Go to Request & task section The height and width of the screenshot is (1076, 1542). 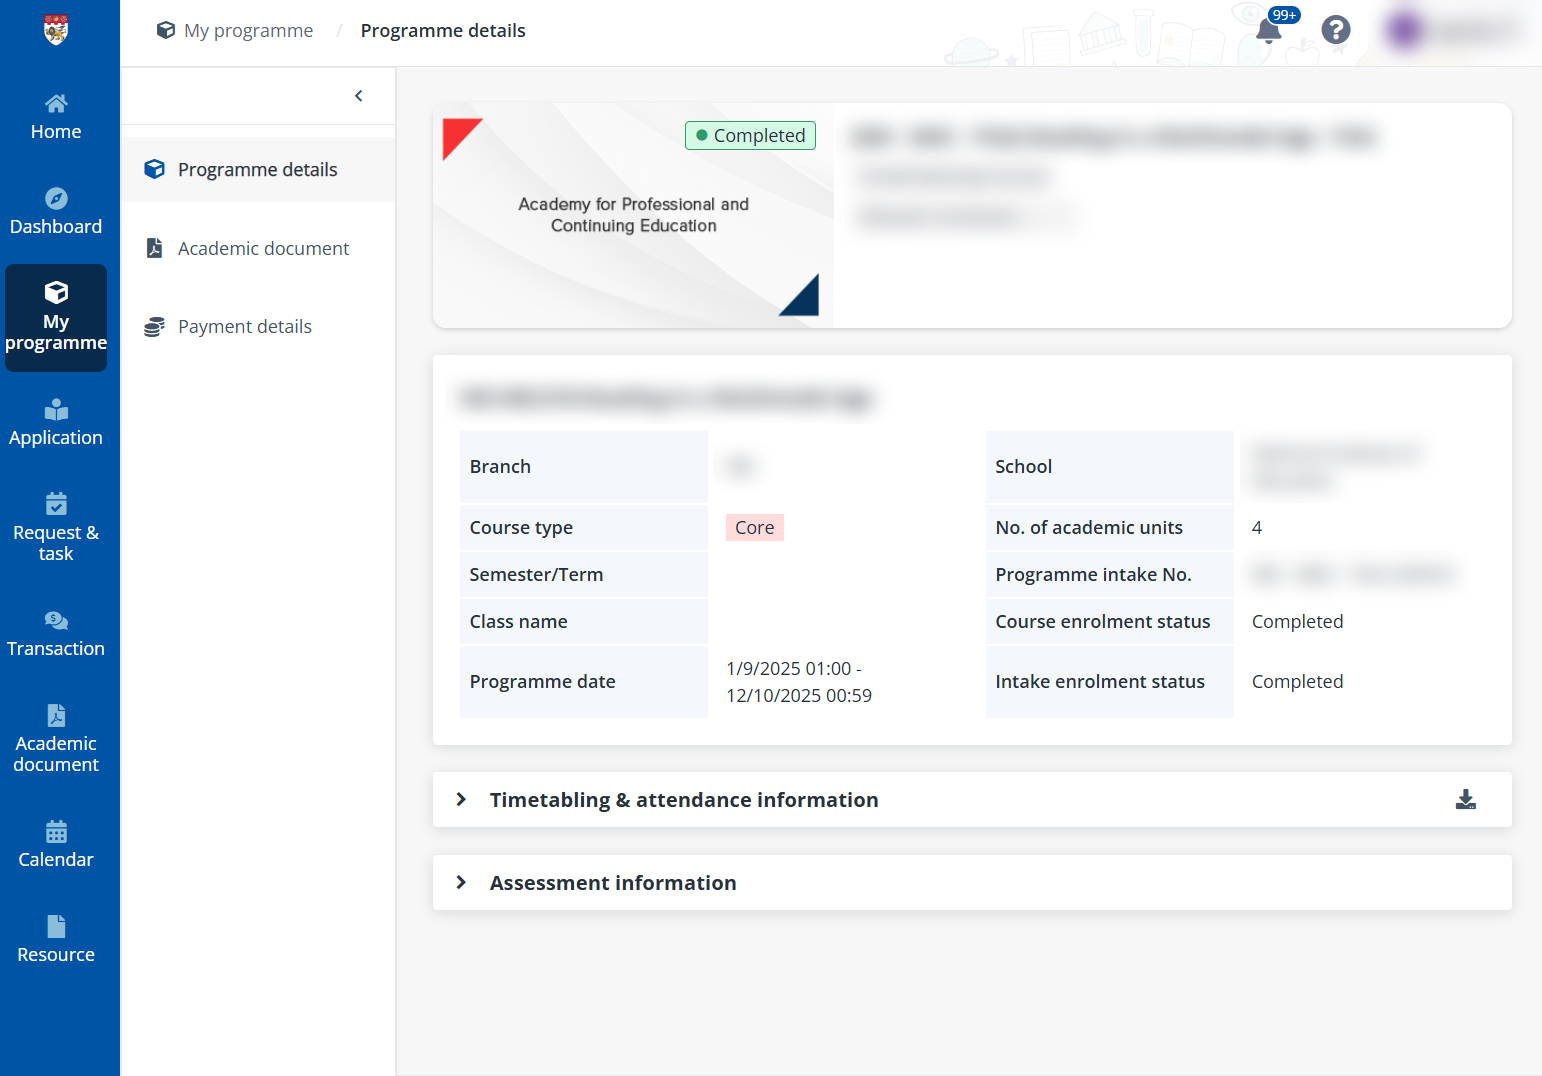click(x=56, y=529)
